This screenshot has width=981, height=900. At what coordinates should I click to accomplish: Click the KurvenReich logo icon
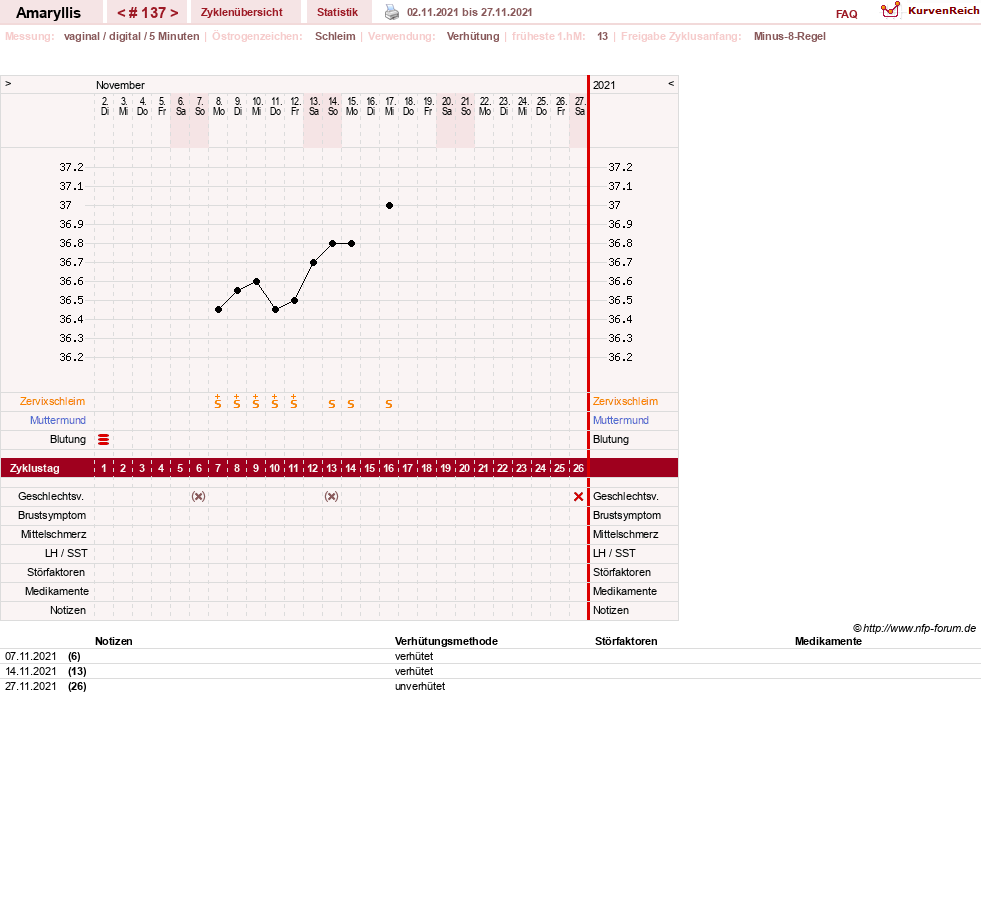(x=890, y=10)
